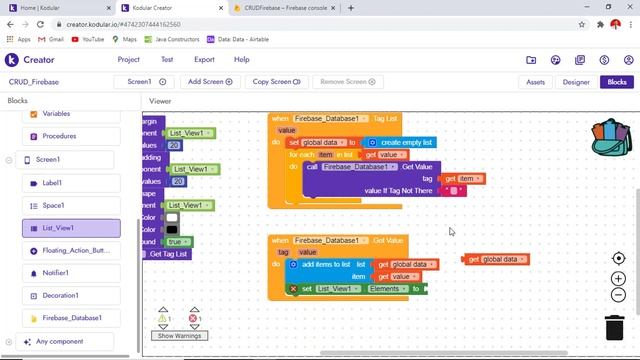Jump to next error with down arrow

194,327
